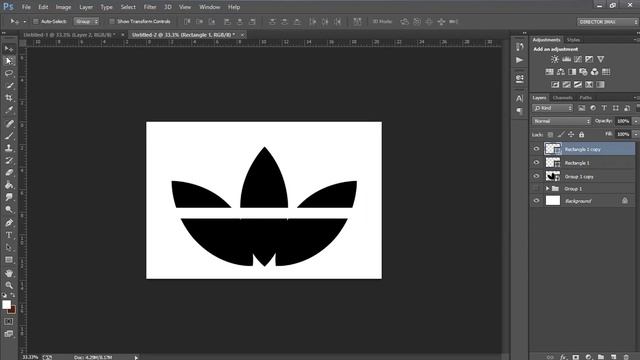Toggle lock all layer button
640x360 pixels.
click(582, 134)
